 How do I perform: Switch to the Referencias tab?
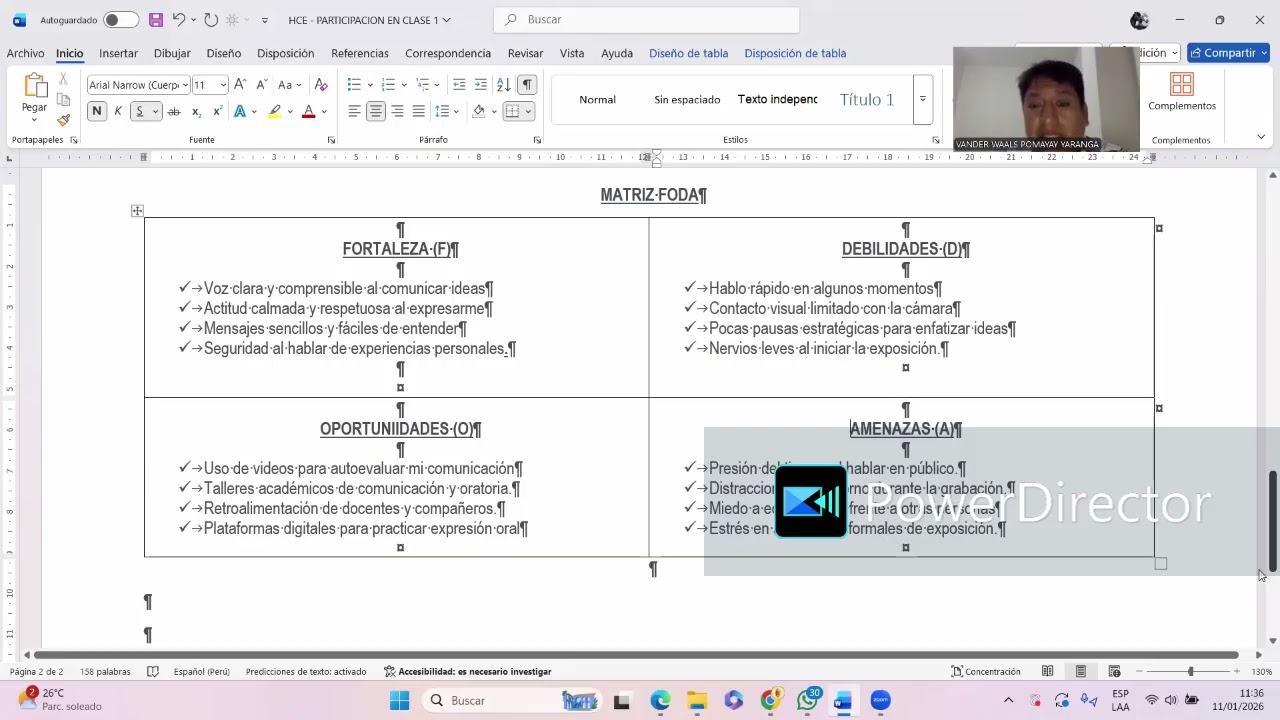(360, 53)
